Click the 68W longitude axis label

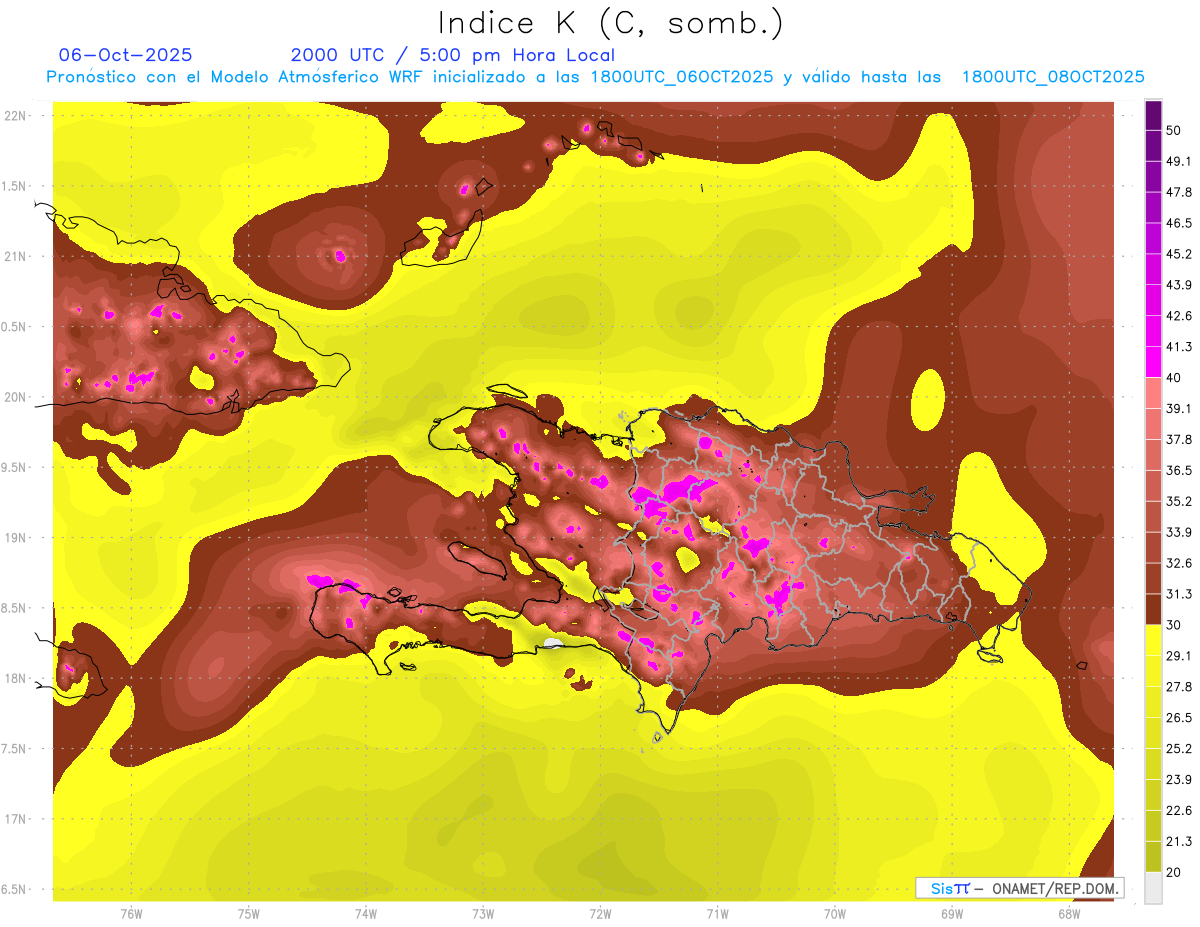[1068, 914]
